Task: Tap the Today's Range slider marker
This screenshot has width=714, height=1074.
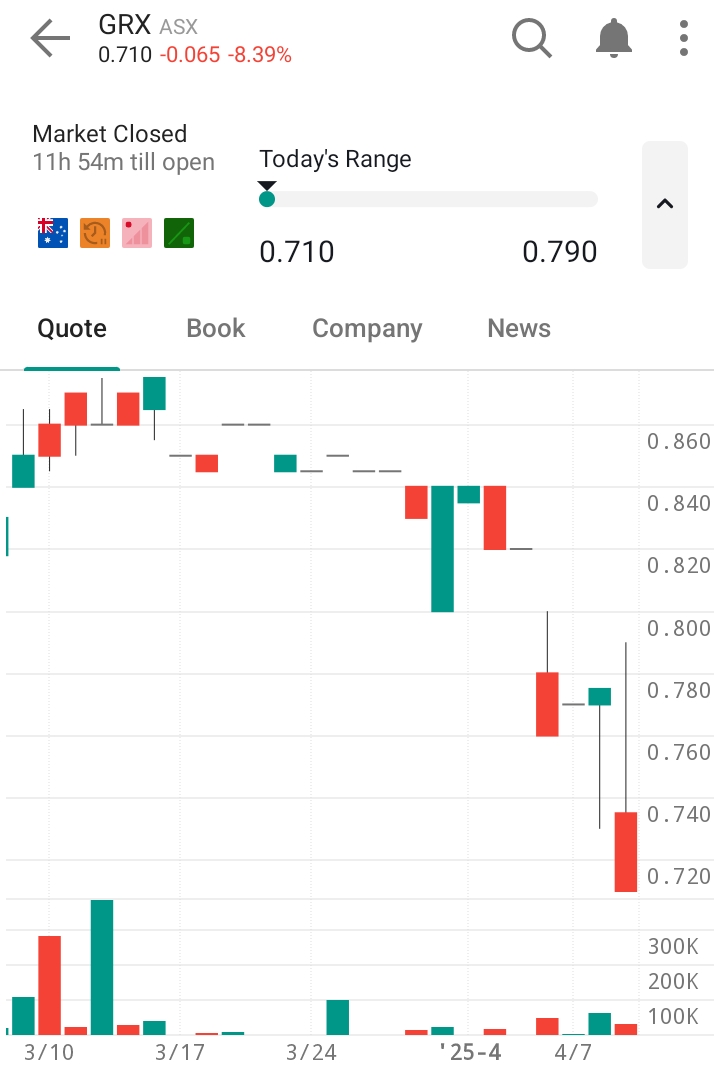Action: [x=267, y=195]
